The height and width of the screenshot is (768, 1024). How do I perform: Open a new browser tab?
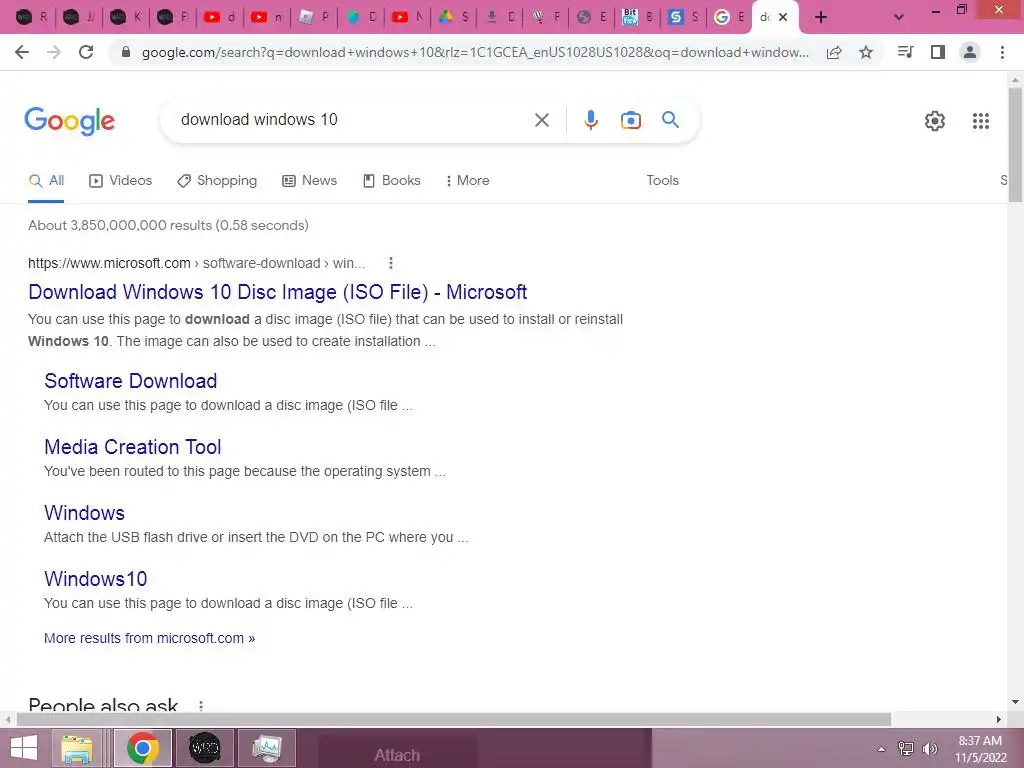[x=821, y=18]
